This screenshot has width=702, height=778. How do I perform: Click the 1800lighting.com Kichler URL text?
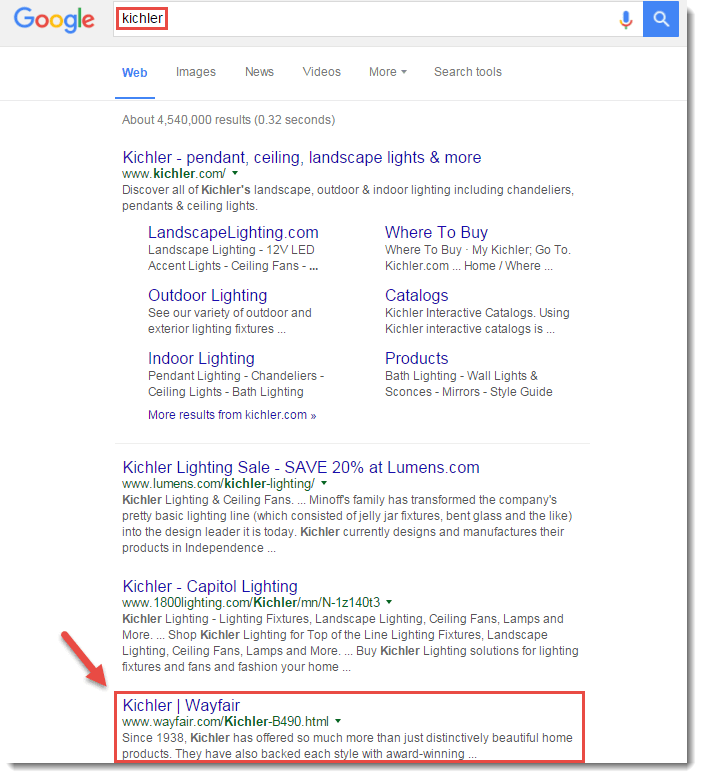[251, 603]
